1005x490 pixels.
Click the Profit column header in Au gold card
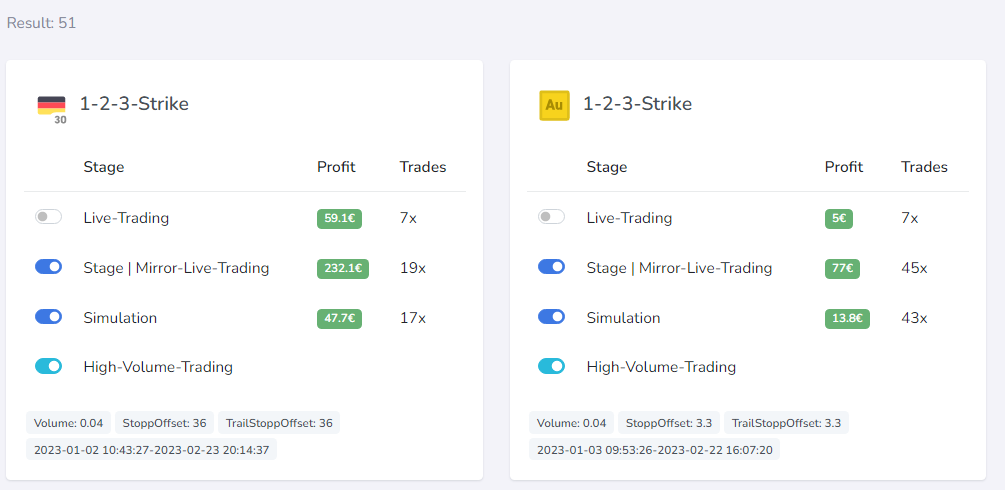click(x=844, y=167)
